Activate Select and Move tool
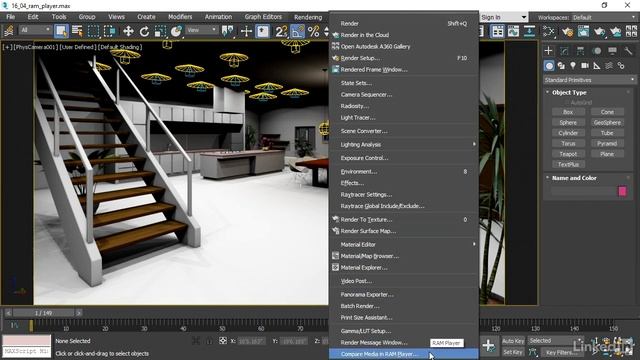640x360 pixels. (128, 31)
